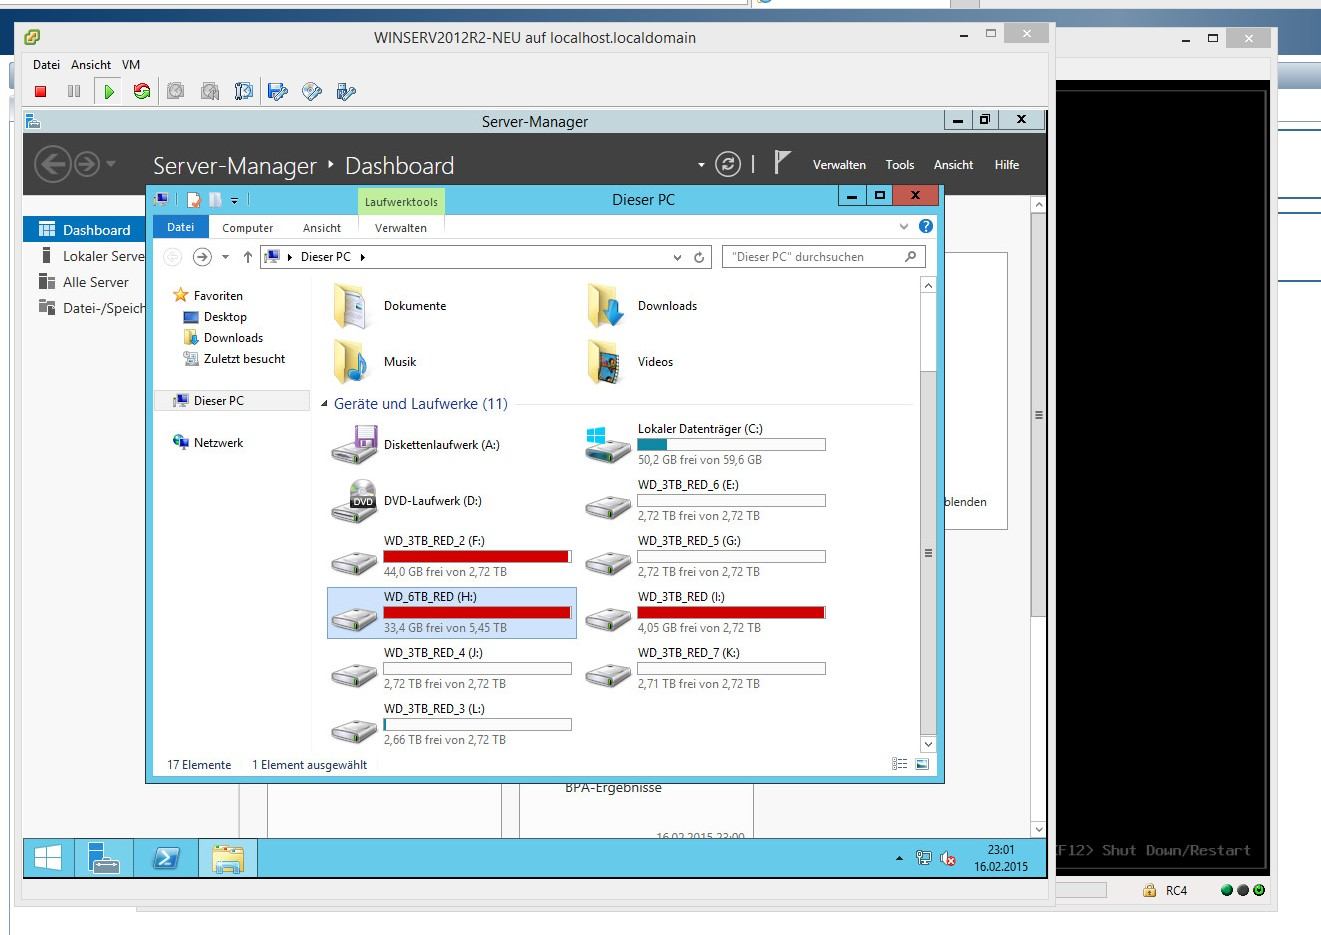The width and height of the screenshot is (1321, 935).
Task: Click File Explorer taskbar icon
Action: tap(228, 858)
